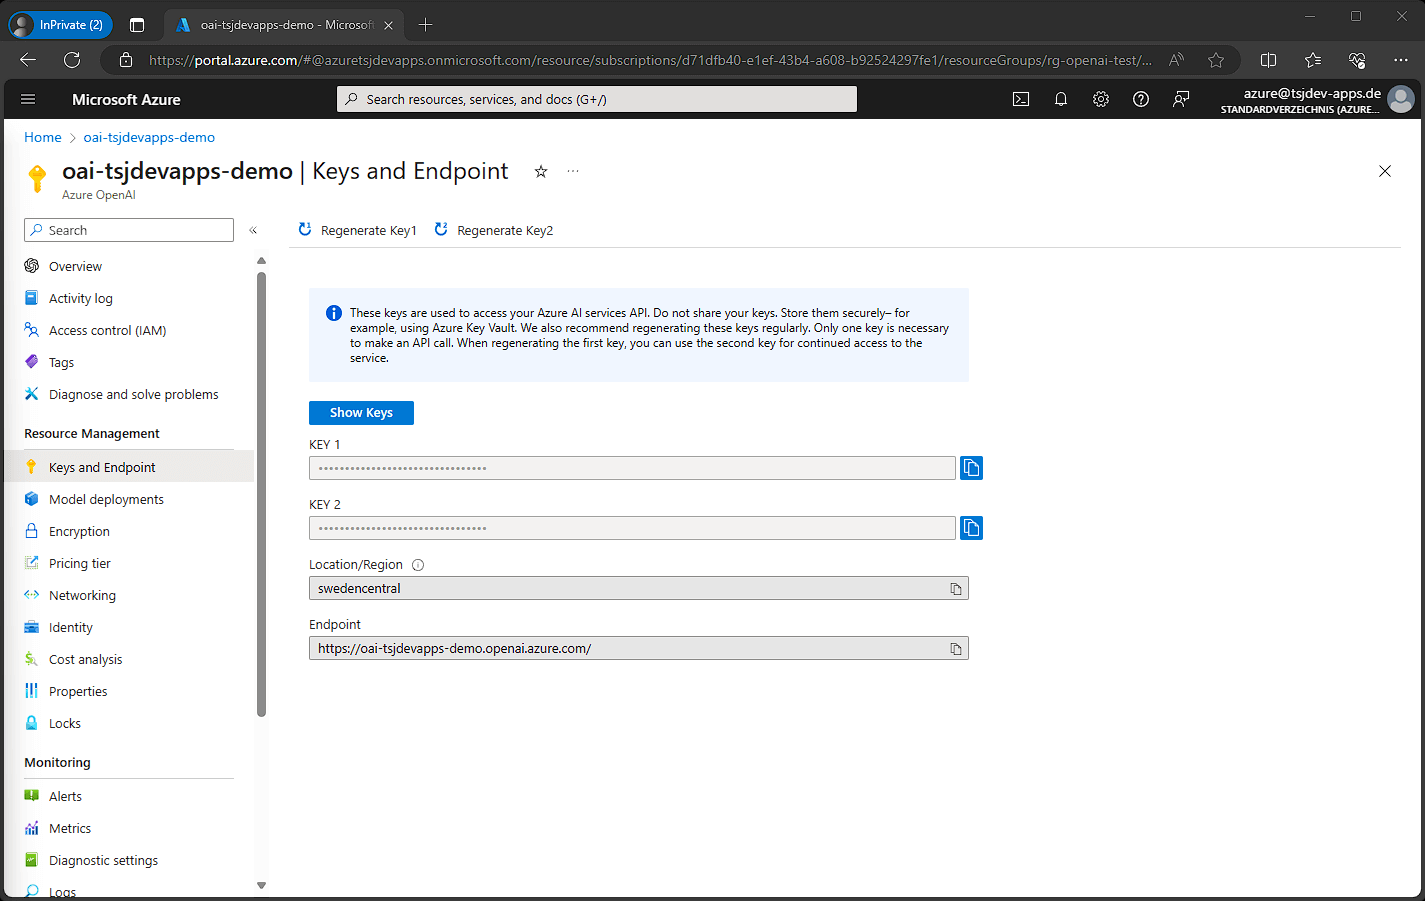Open portal settings gear
Image resolution: width=1425 pixels, height=901 pixels.
[1101, 99]
